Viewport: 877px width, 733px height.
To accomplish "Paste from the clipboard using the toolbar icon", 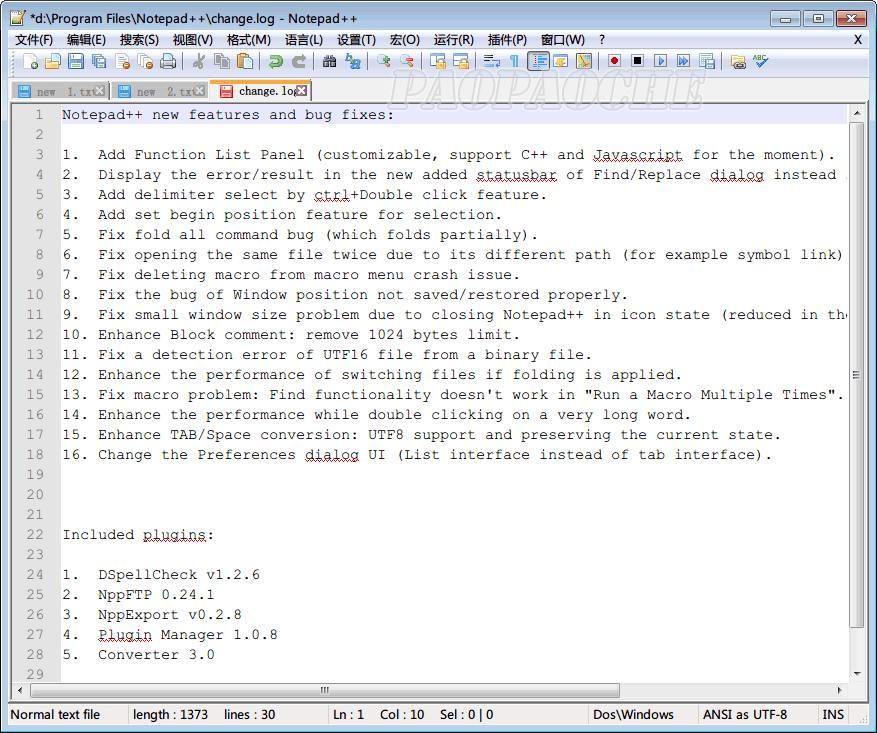I will click(x=244, y=61).
